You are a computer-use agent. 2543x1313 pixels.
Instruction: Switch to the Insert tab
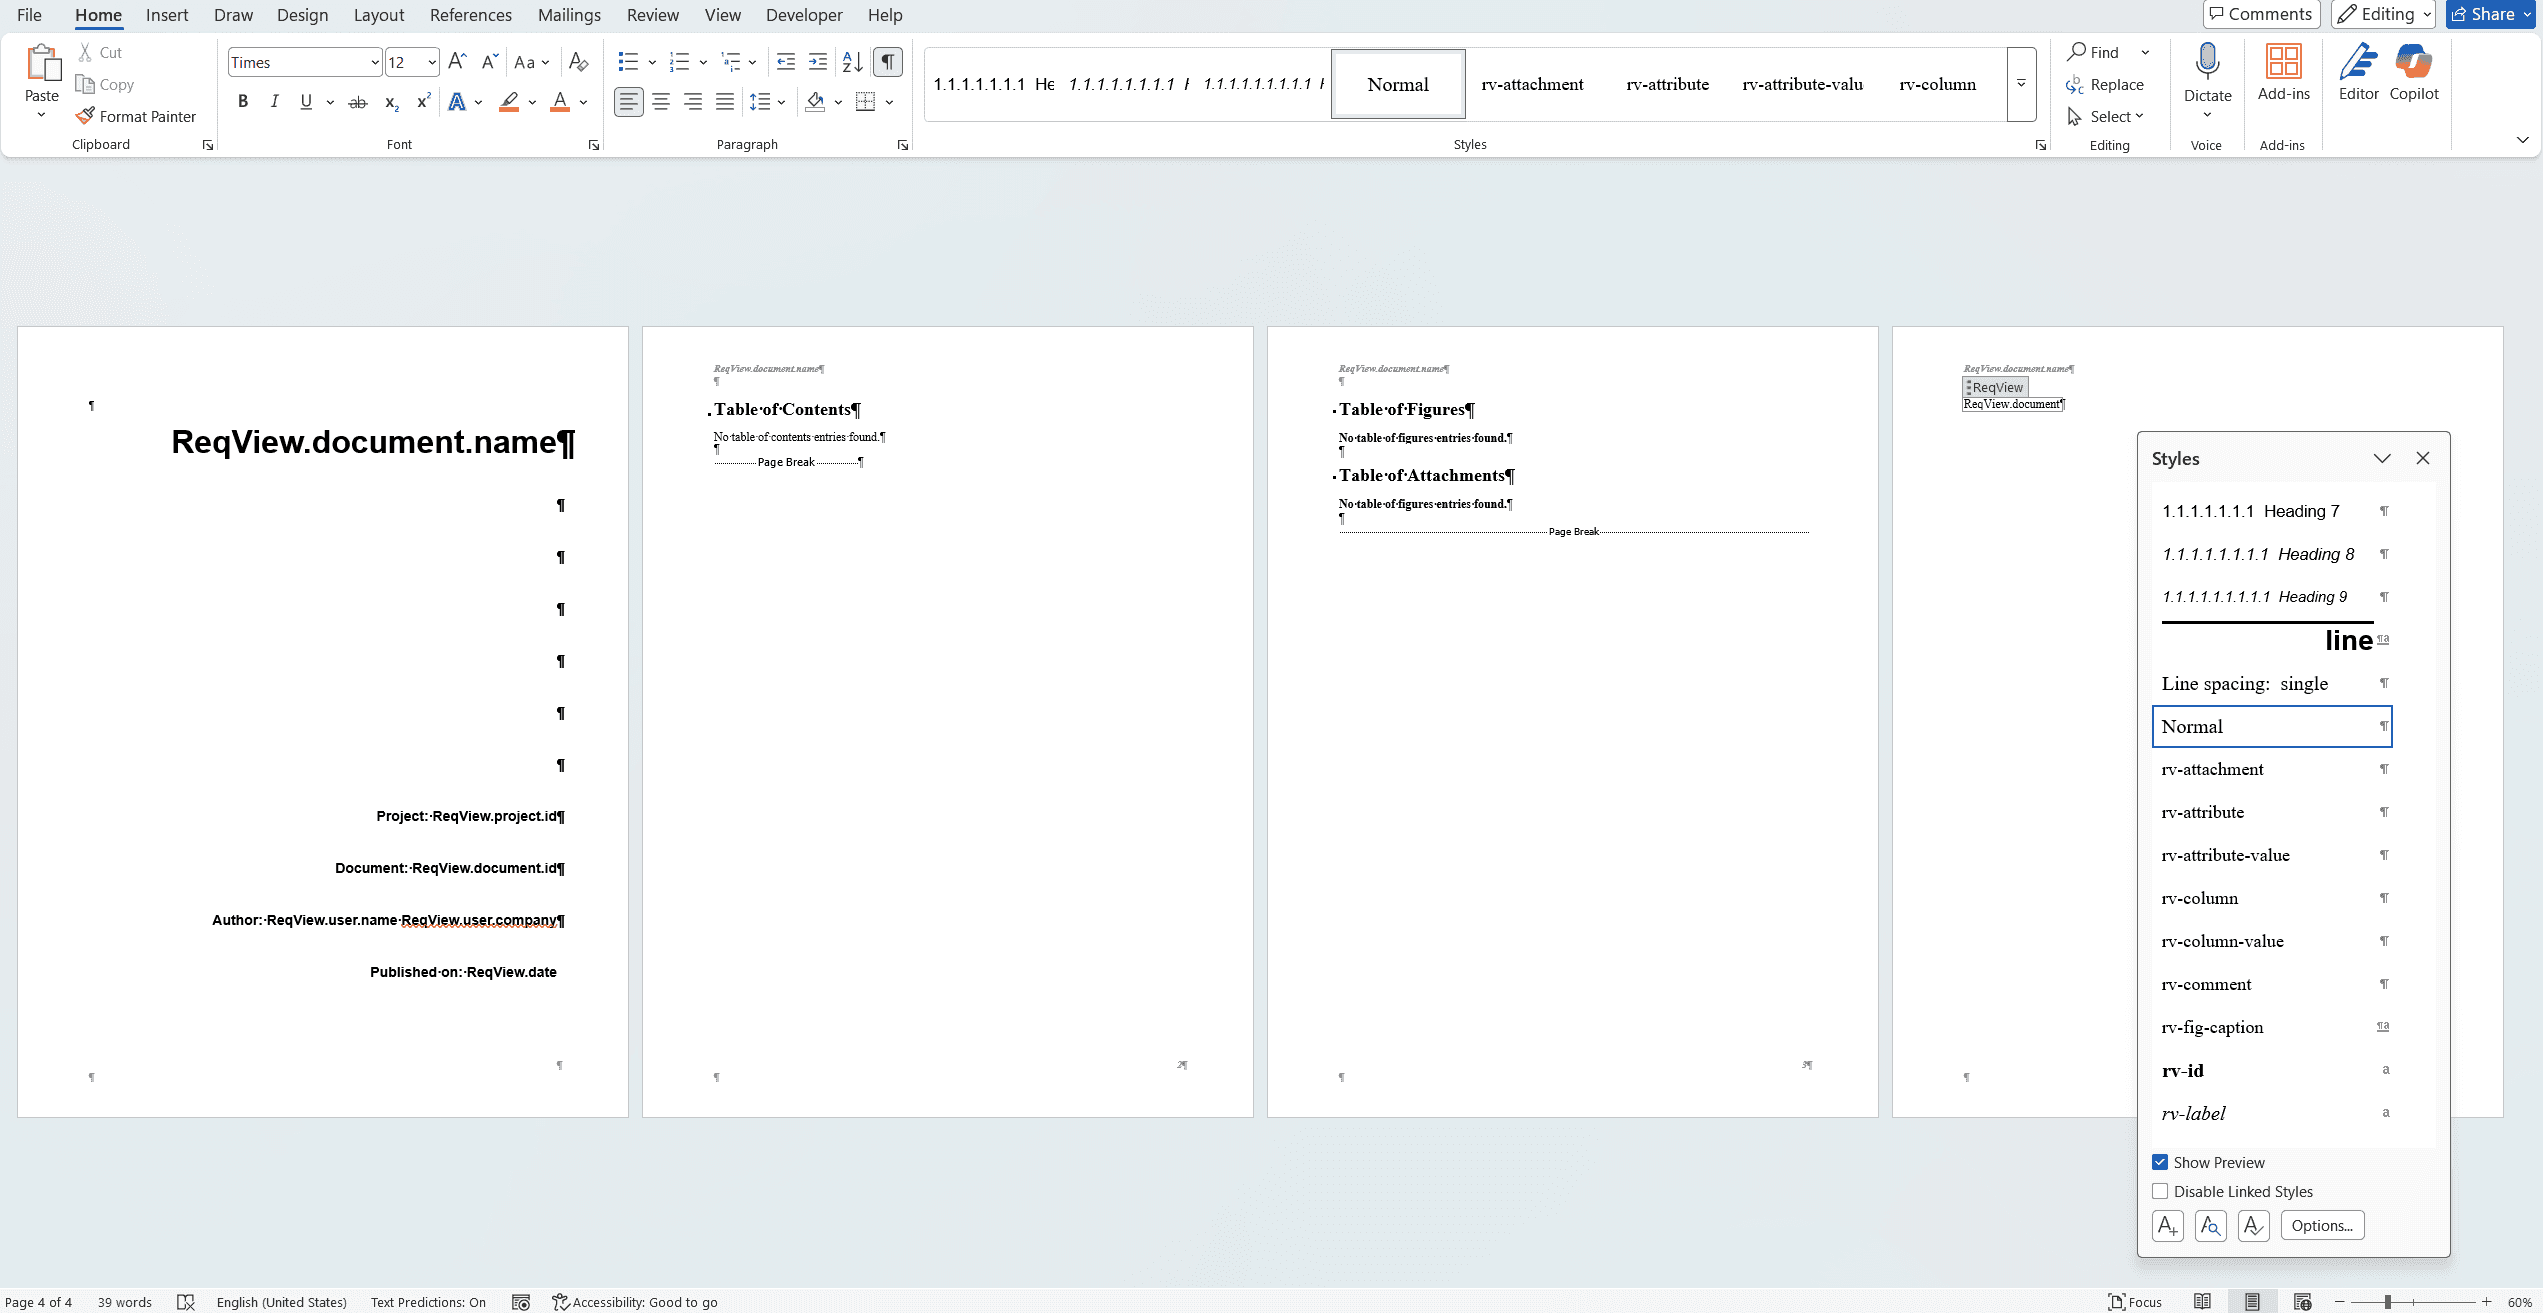[167, 15]
